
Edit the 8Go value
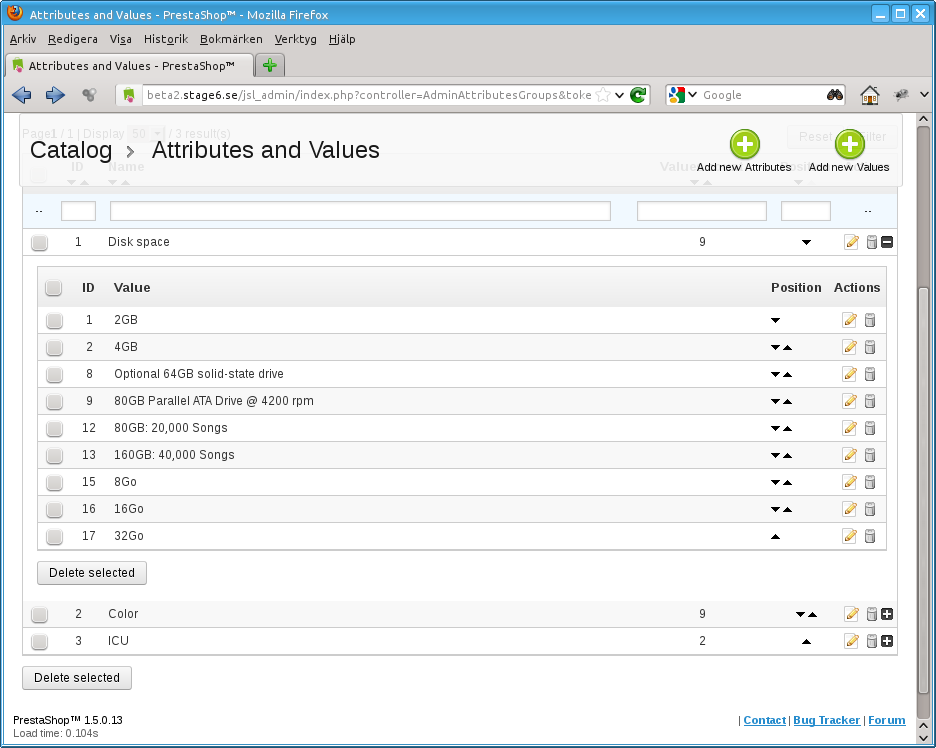(849, 482)
